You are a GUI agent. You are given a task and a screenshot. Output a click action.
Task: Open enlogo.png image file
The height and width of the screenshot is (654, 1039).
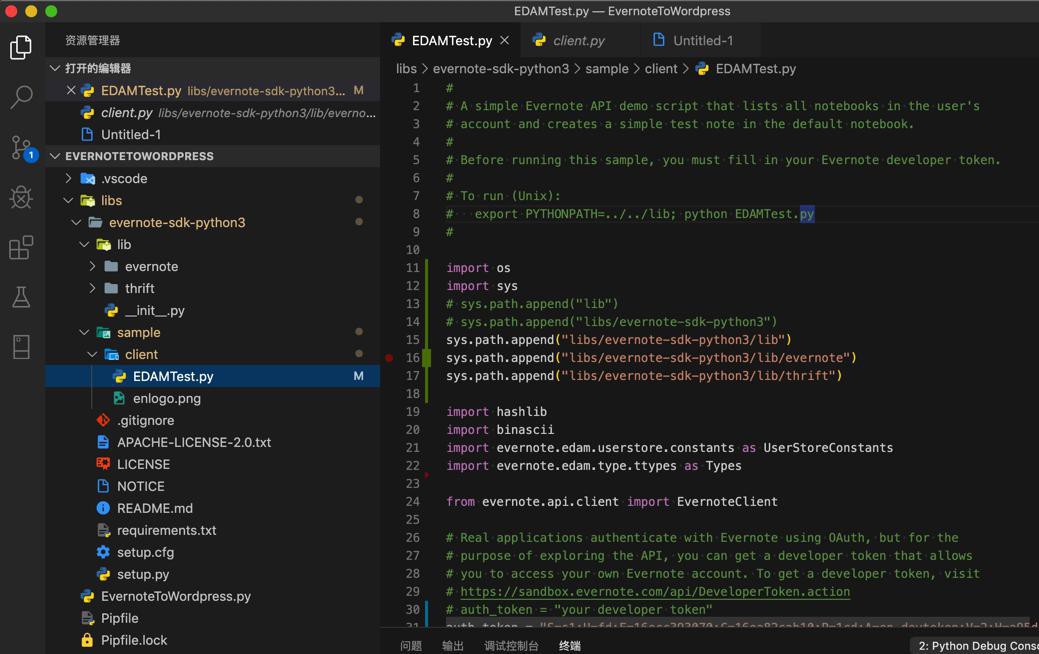click(x=212, y=398)
